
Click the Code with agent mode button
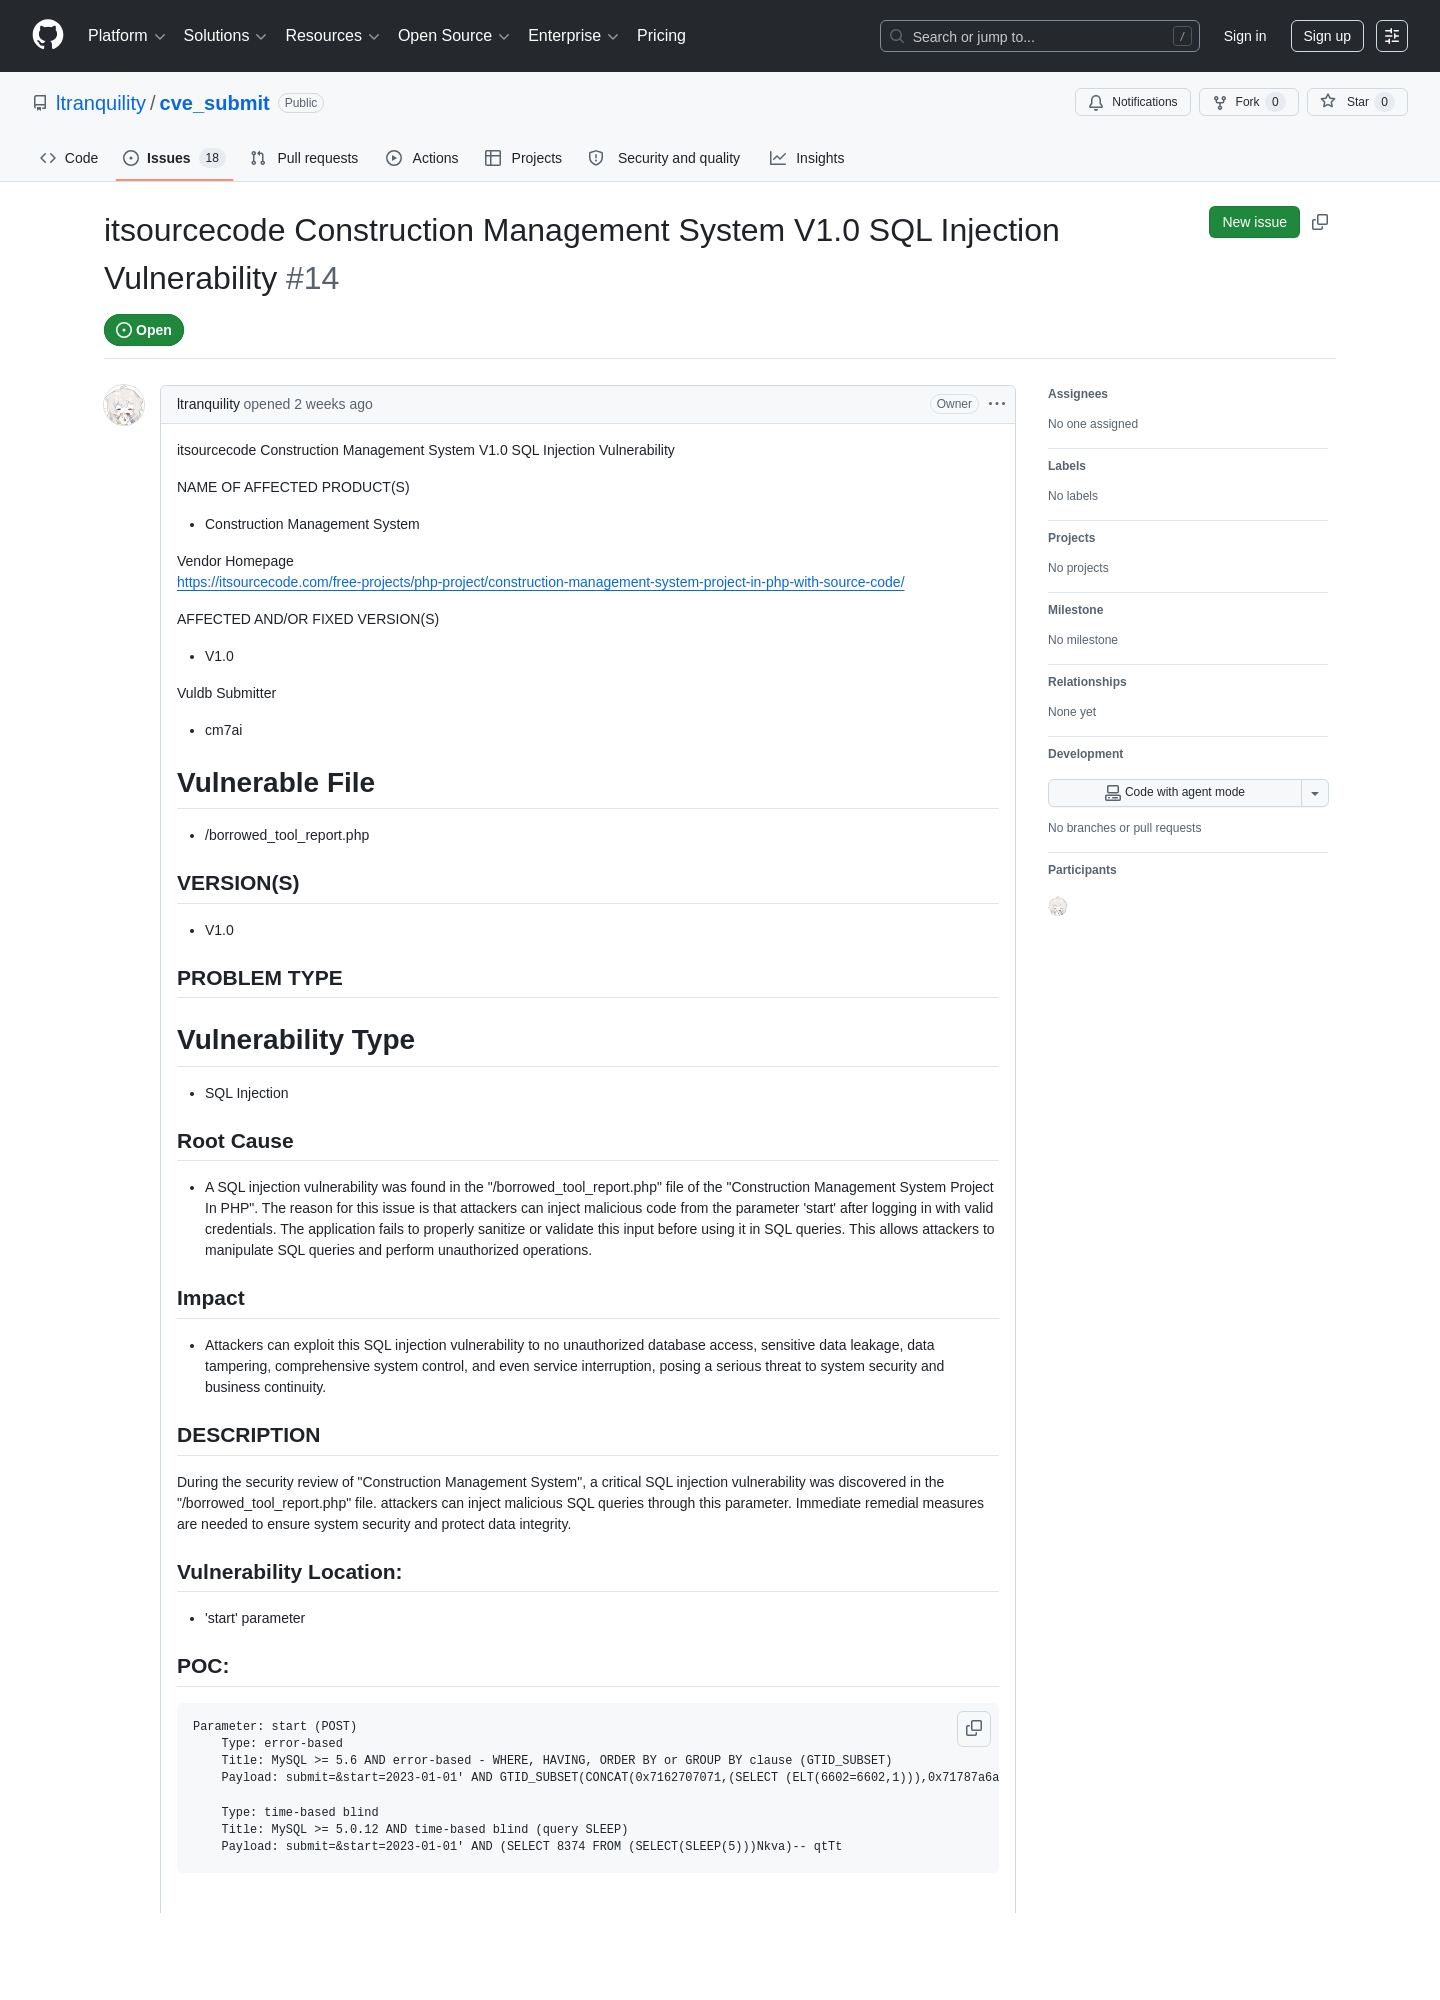pos(1175,793)
